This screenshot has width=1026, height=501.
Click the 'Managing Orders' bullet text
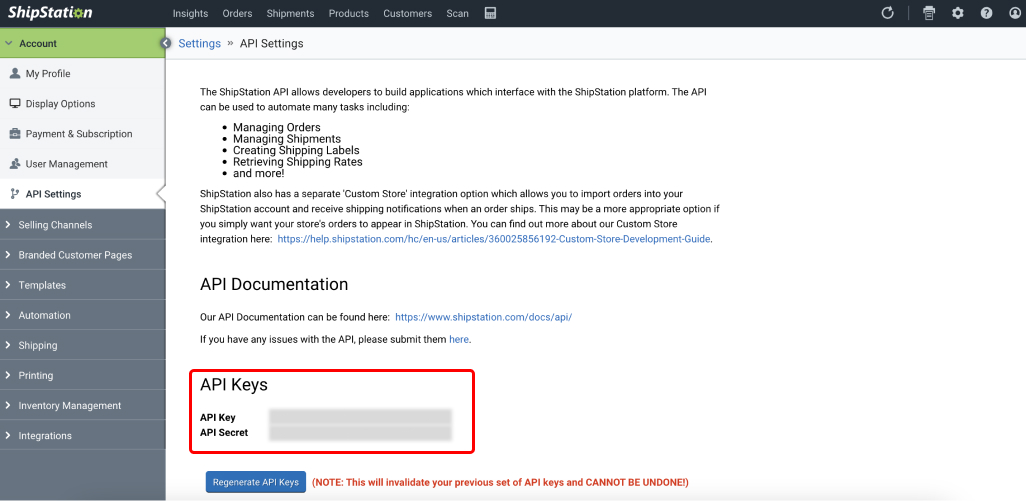tap(277, 127)
